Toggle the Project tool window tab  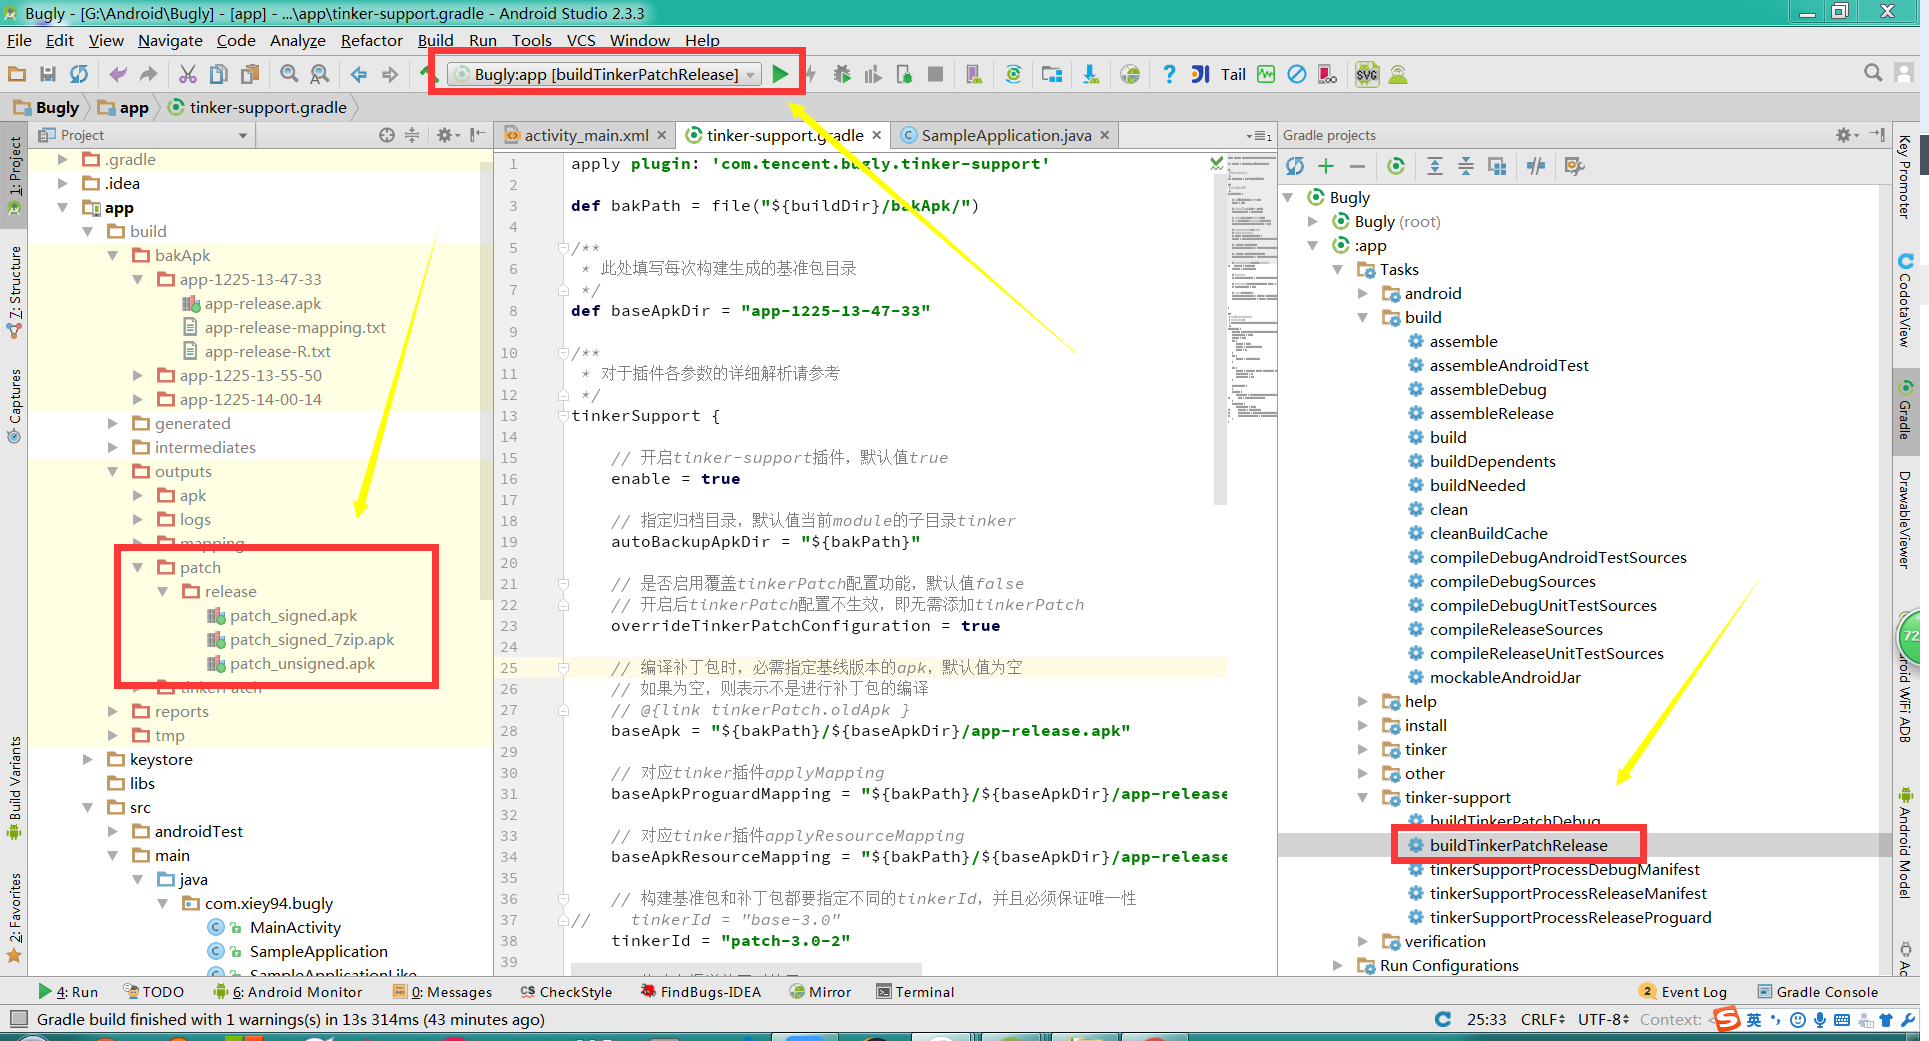14,176
